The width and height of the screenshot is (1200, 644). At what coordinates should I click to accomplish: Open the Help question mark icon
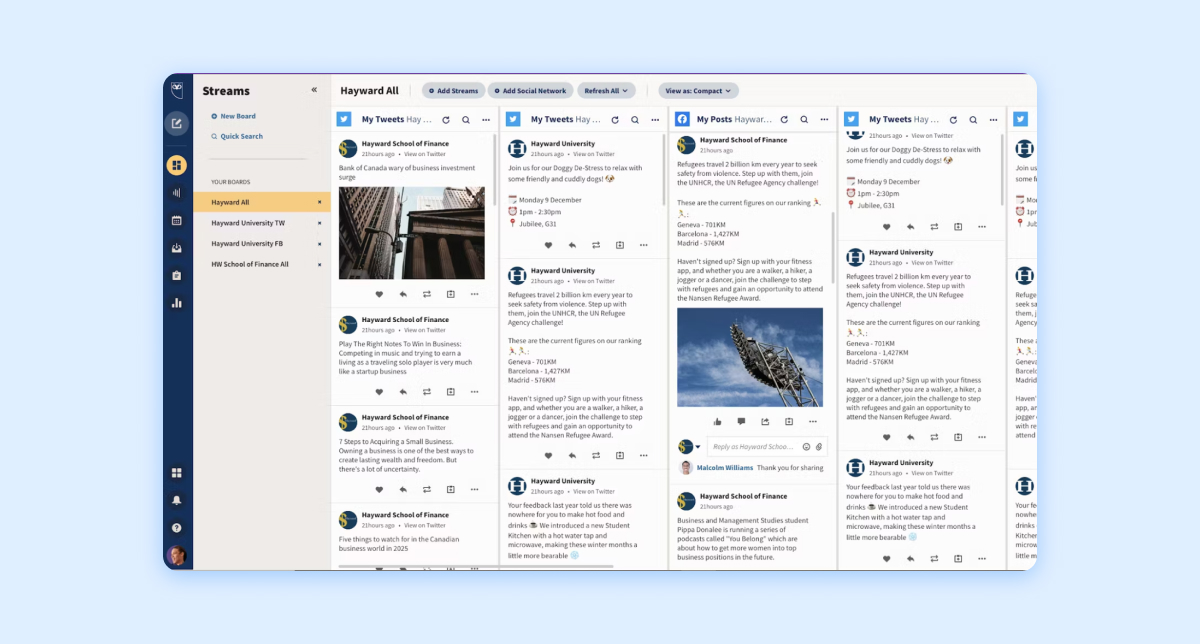(177, 527)
